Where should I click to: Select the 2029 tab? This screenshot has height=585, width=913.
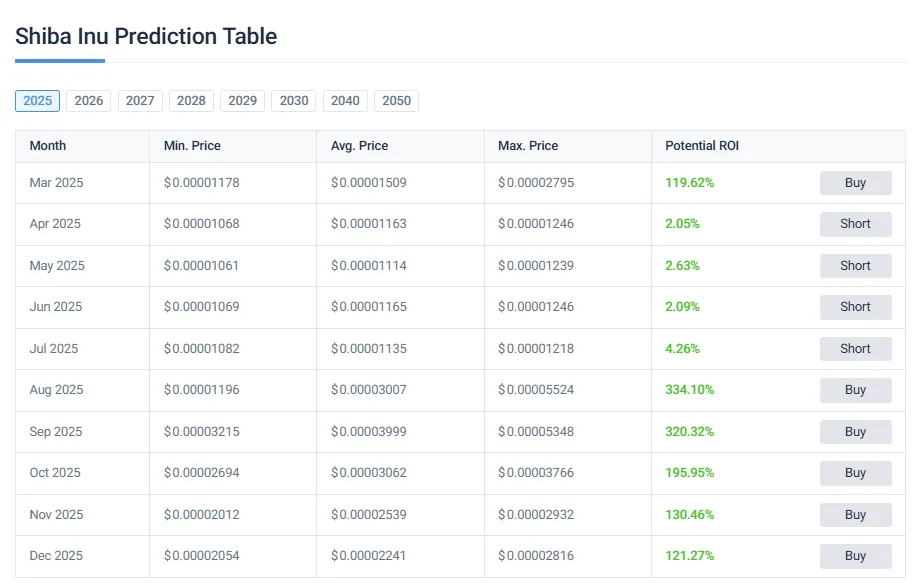[242, 100]
